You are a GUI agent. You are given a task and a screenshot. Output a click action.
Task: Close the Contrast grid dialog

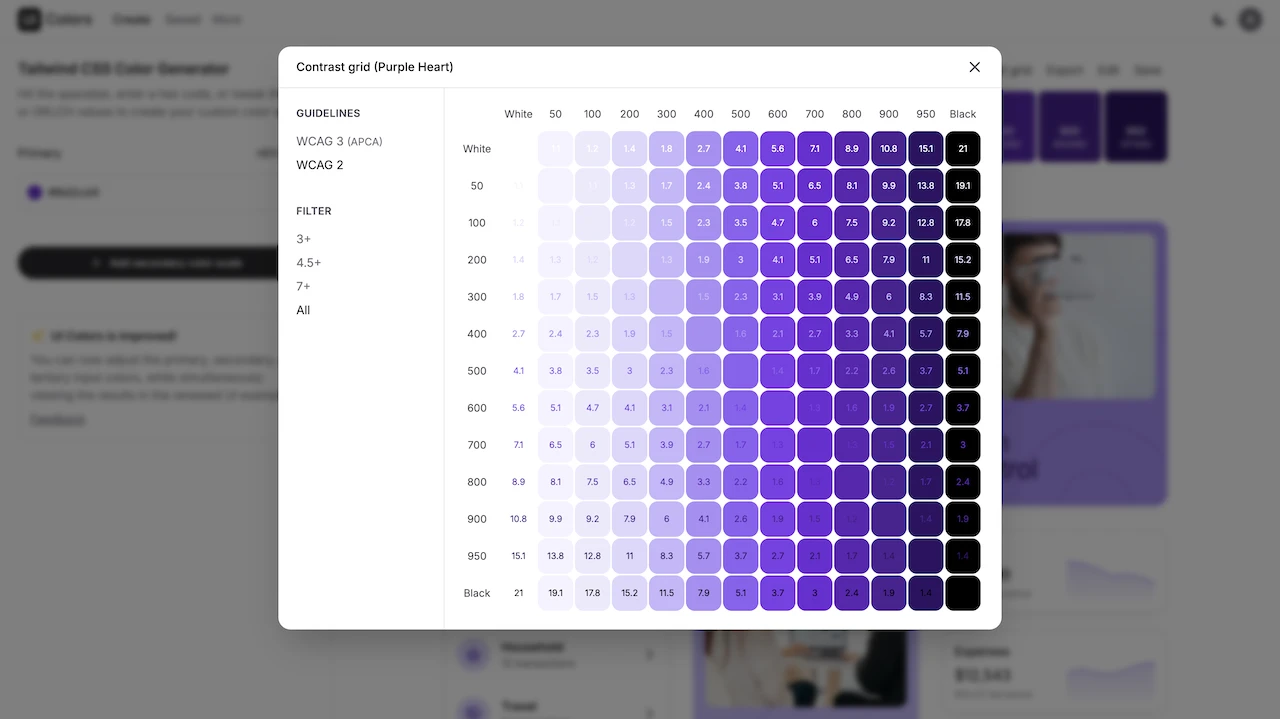click(974, 67)
